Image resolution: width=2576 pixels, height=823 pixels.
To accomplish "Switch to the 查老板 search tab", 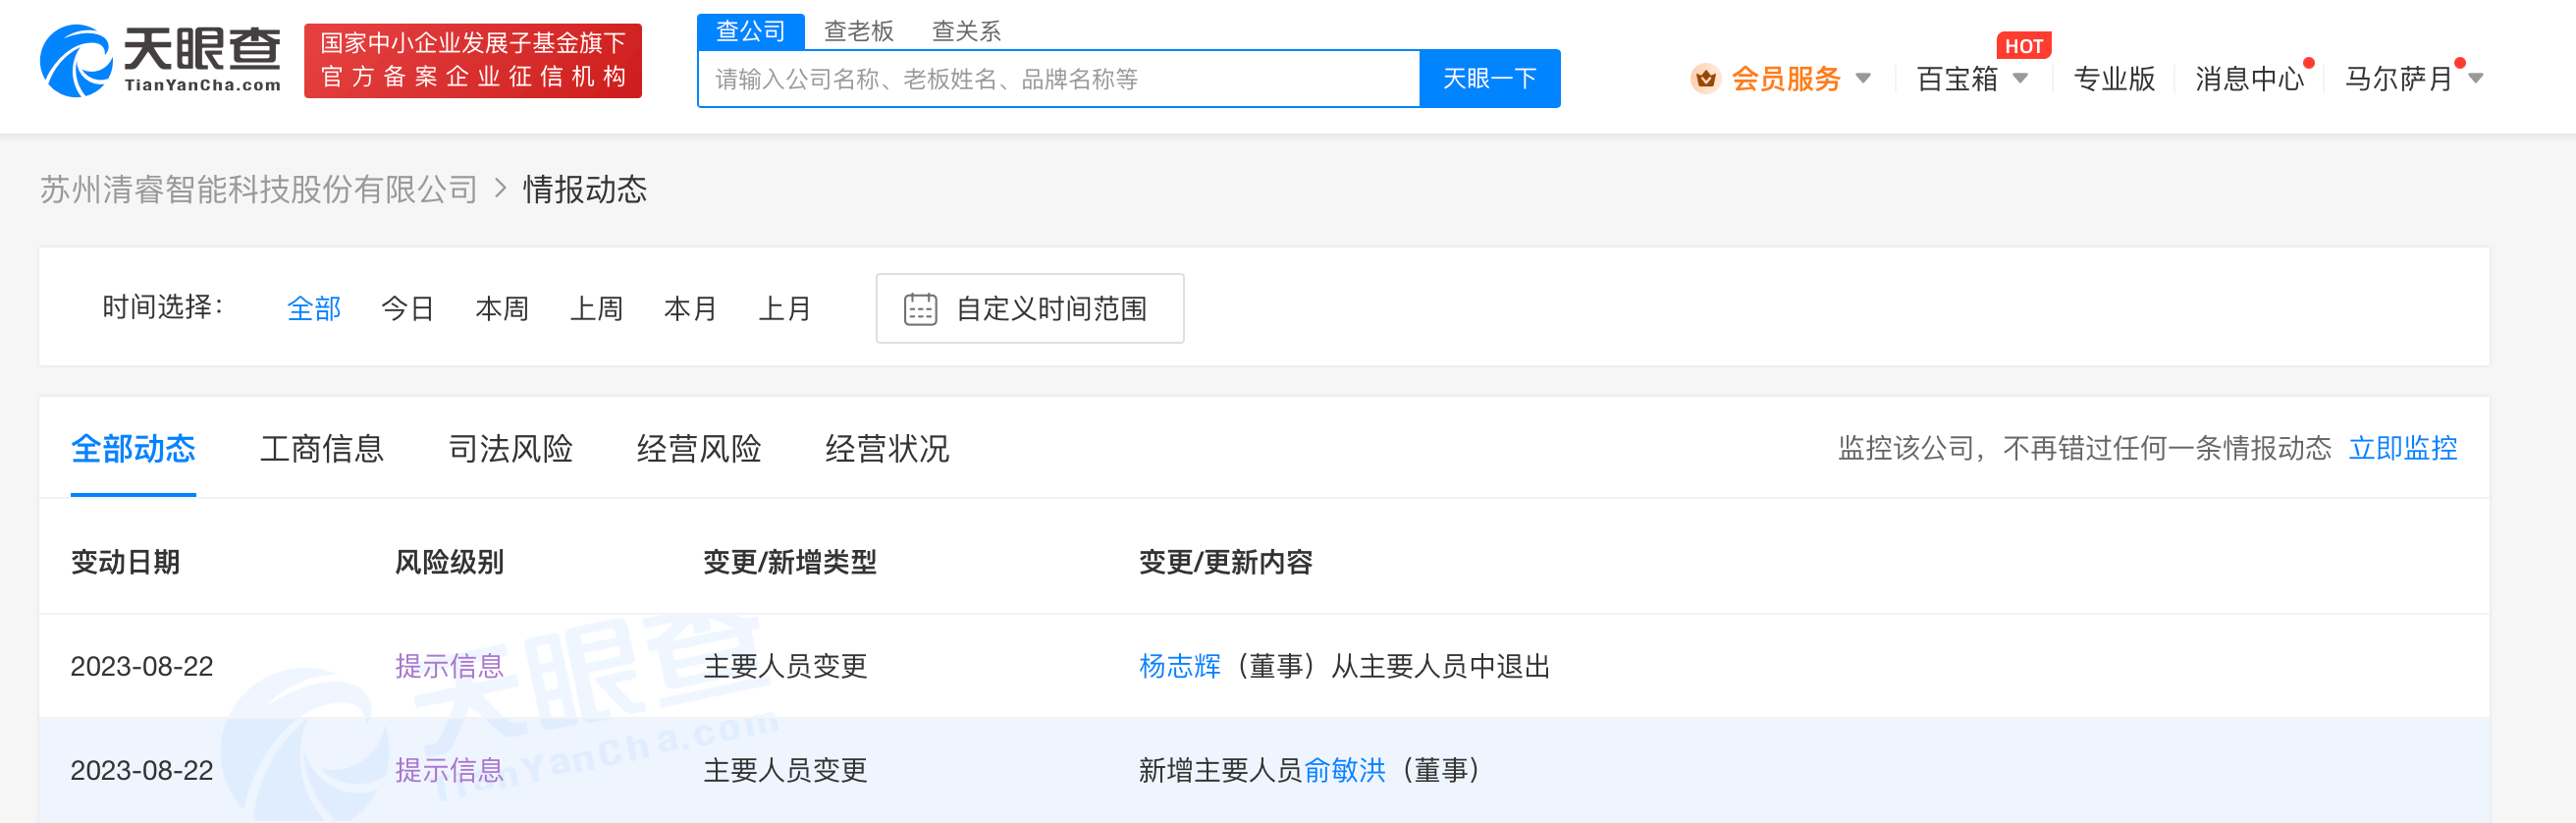I will pos(858,31).
